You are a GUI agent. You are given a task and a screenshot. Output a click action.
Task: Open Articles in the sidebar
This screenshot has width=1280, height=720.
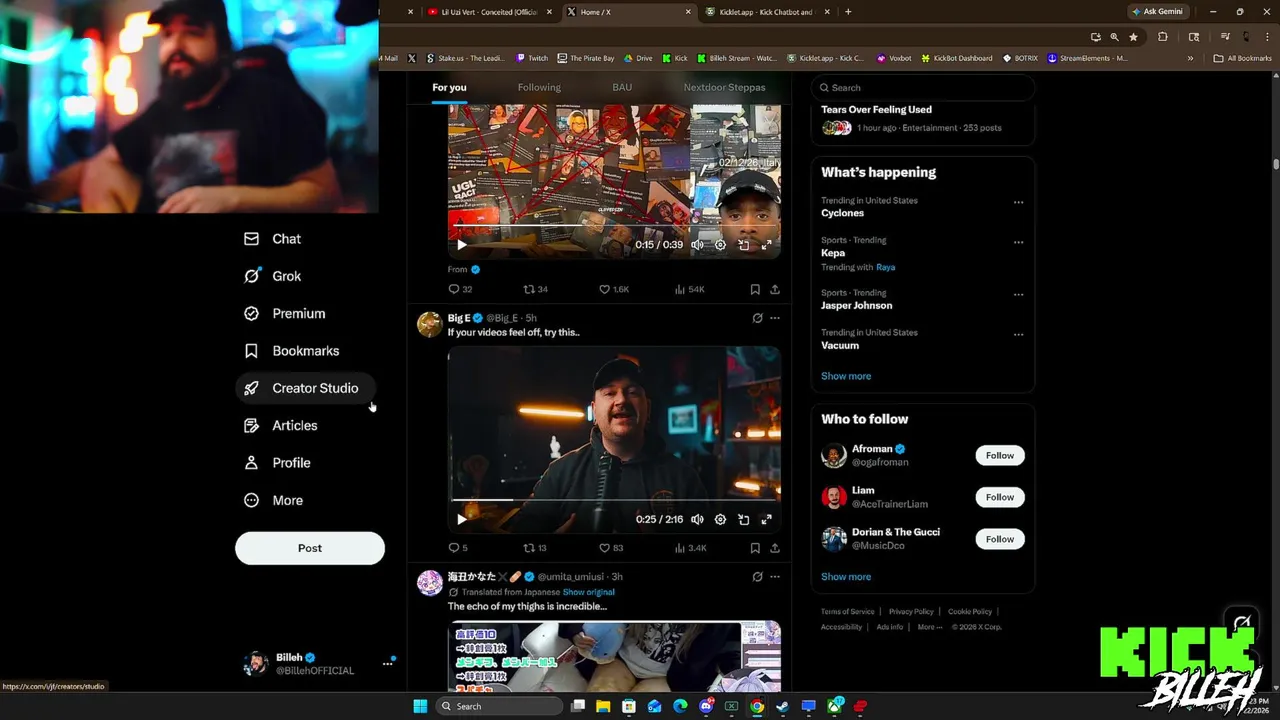point(281,425)
